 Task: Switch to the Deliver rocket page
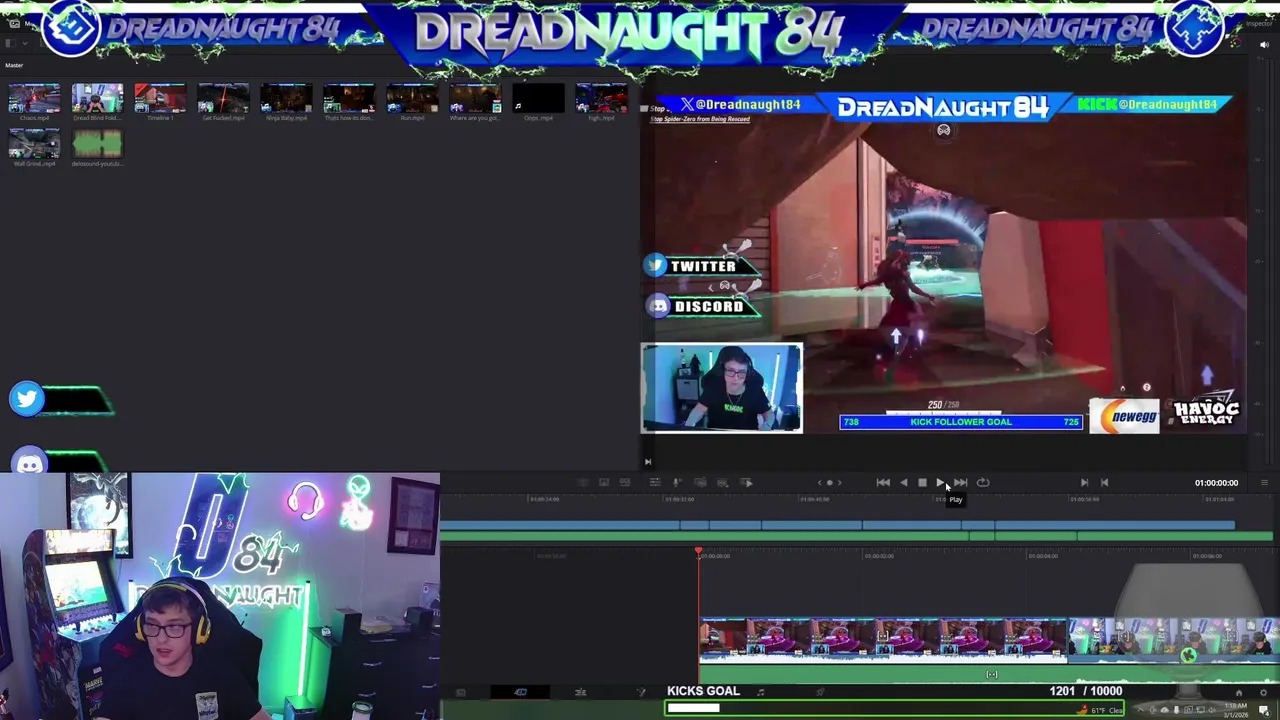[x=820, y=691]
